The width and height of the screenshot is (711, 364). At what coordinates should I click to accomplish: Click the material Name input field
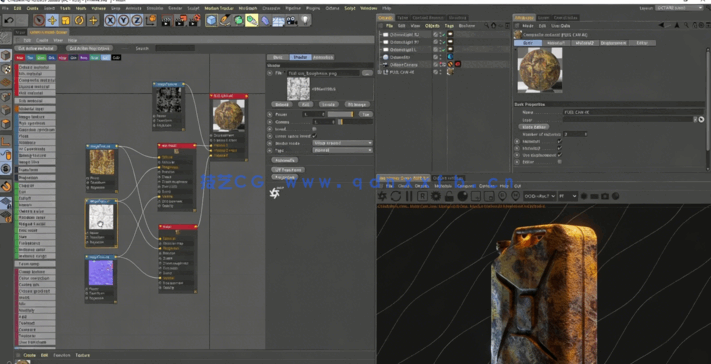pos(633,112)
